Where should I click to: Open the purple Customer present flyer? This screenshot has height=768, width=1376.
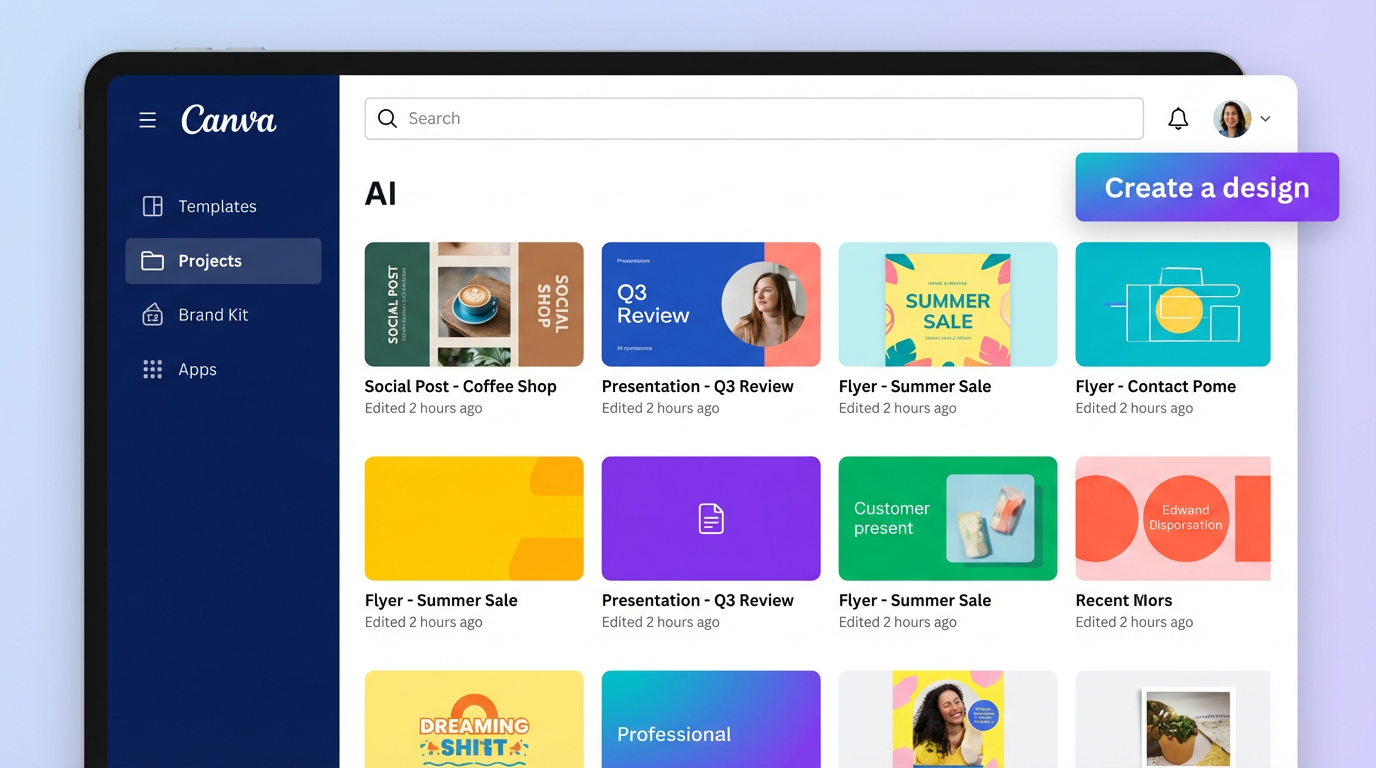point(947,518)
